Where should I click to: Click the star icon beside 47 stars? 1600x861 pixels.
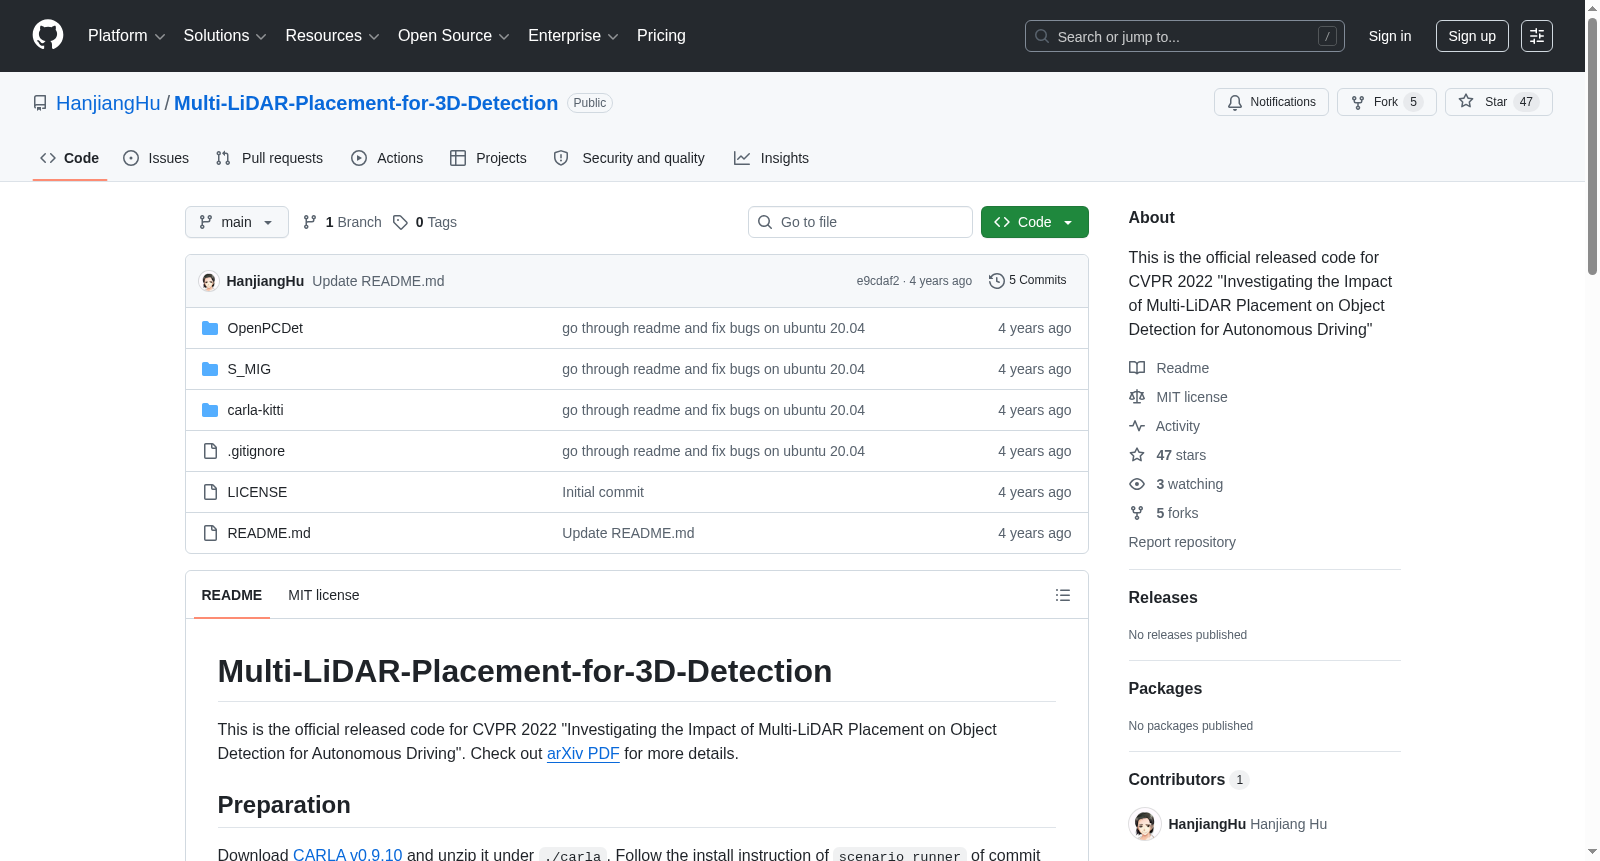coord(1137,455)
